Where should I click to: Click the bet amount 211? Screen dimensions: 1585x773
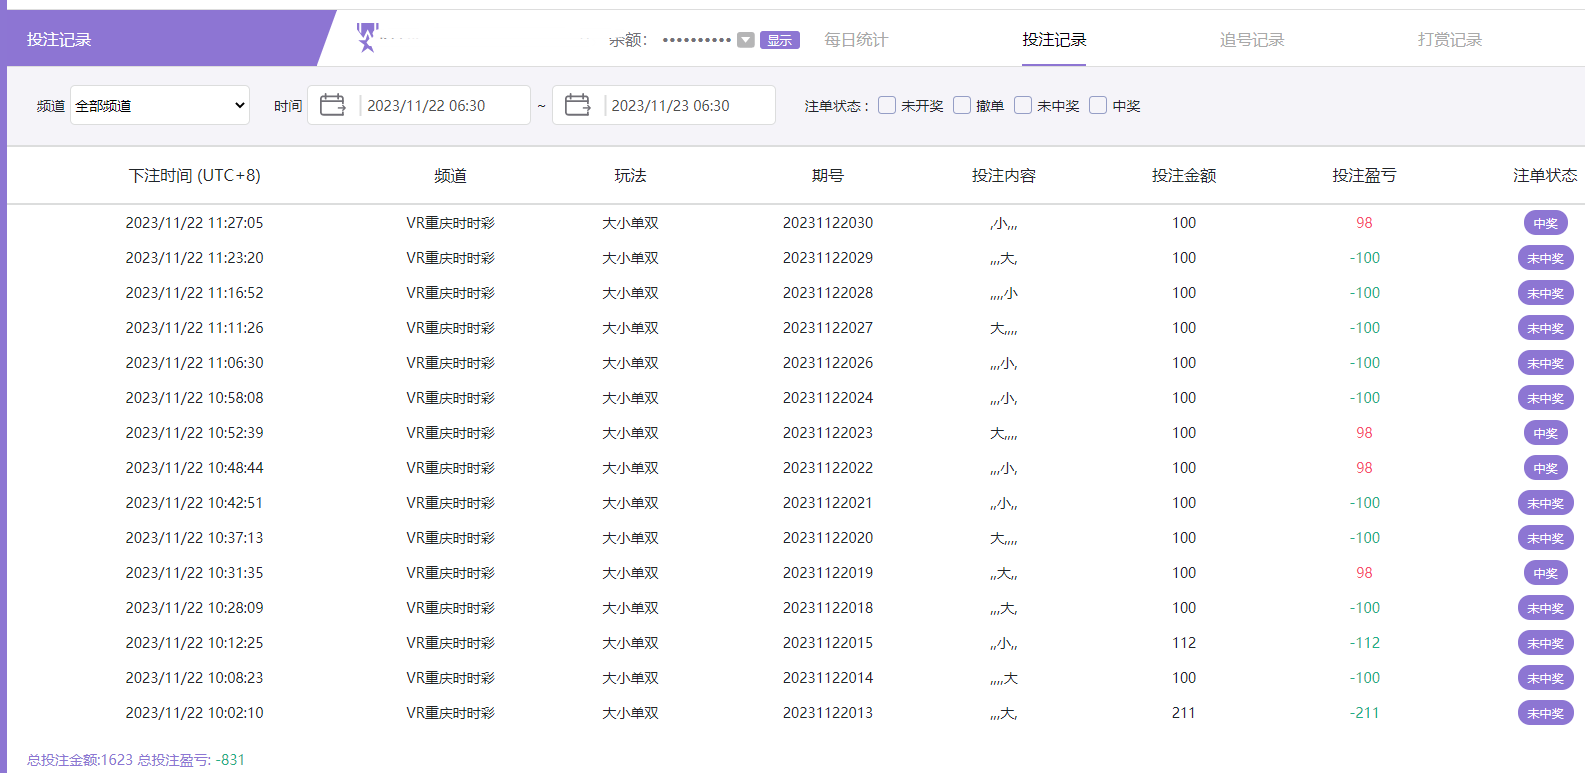[1184, 713]
